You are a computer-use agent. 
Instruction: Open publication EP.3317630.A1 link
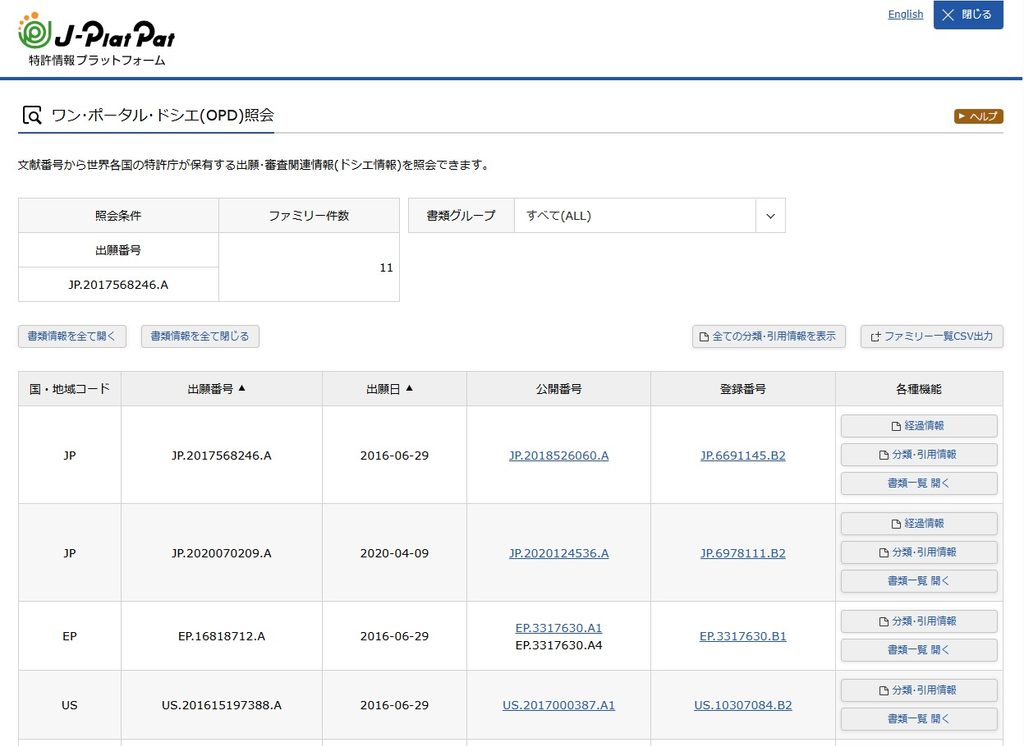tap(559, 628)
